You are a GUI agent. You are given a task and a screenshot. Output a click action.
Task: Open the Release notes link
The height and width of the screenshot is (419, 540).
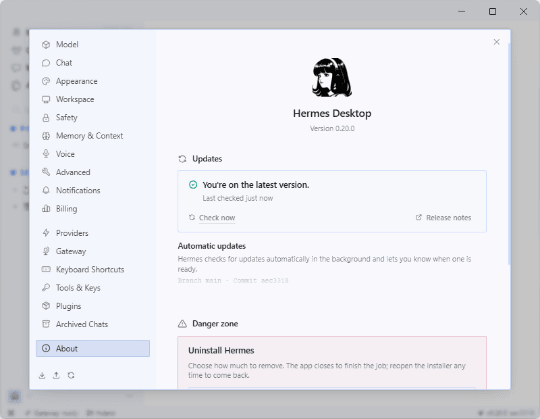(444, 218)
